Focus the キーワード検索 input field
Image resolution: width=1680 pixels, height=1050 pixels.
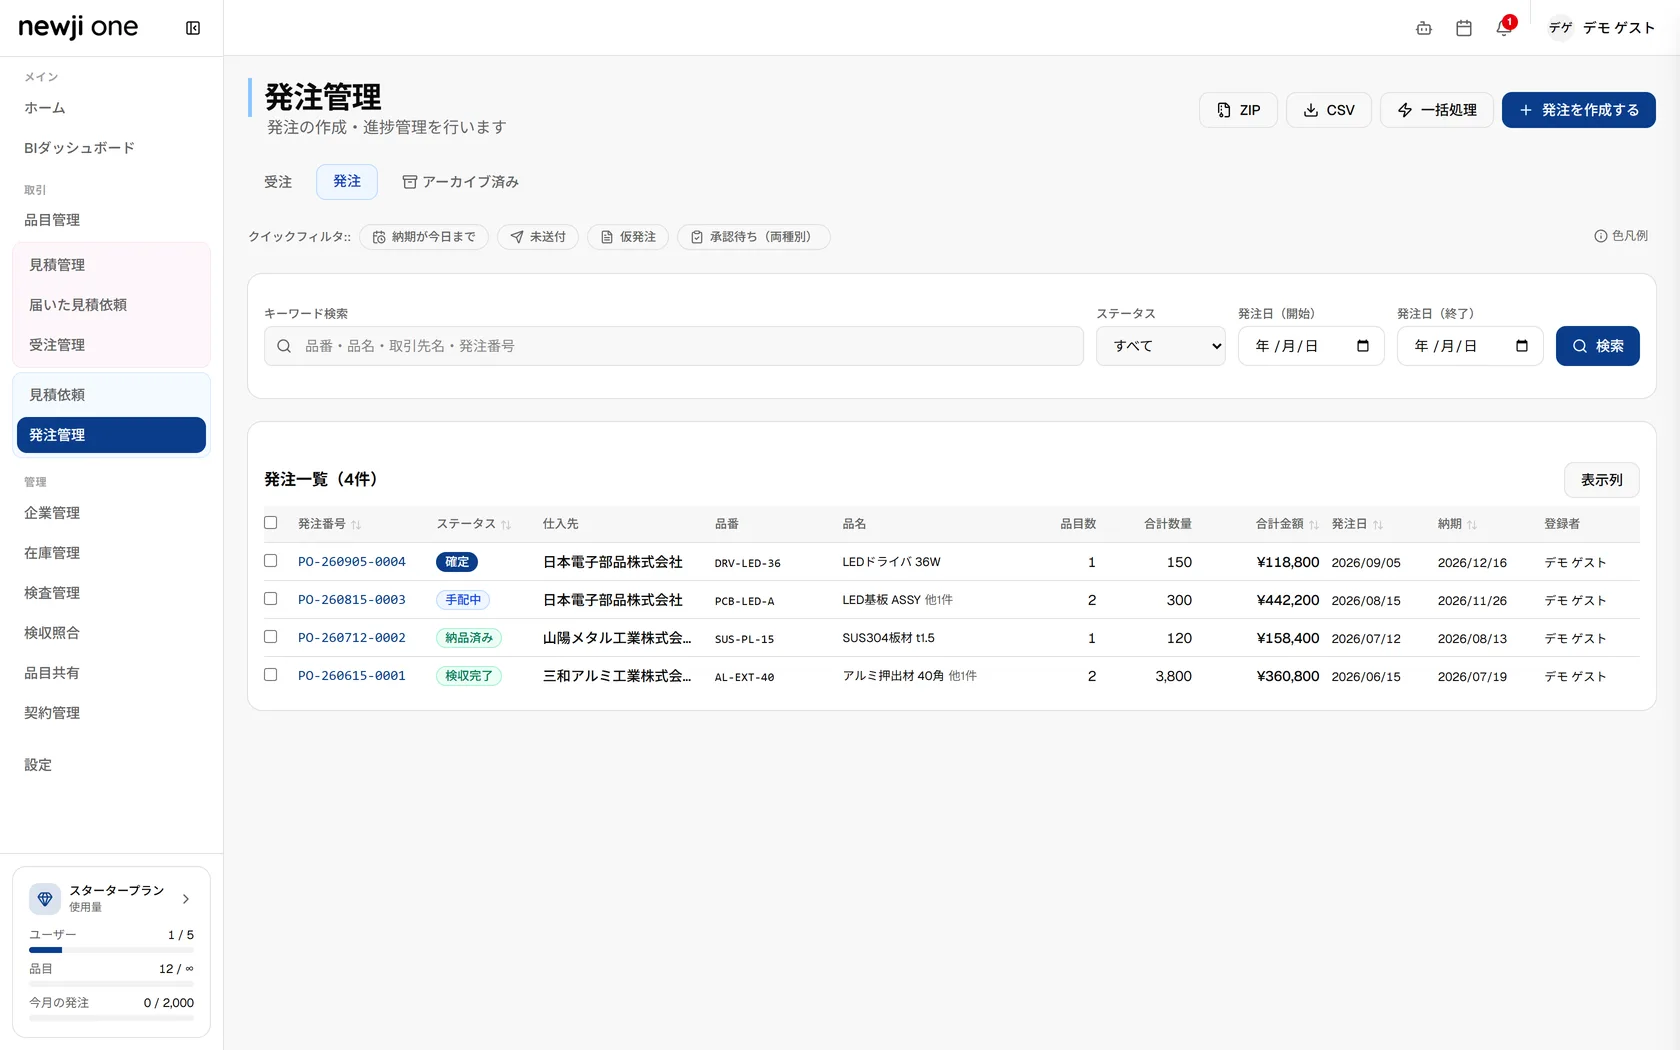tap(674, 346)
